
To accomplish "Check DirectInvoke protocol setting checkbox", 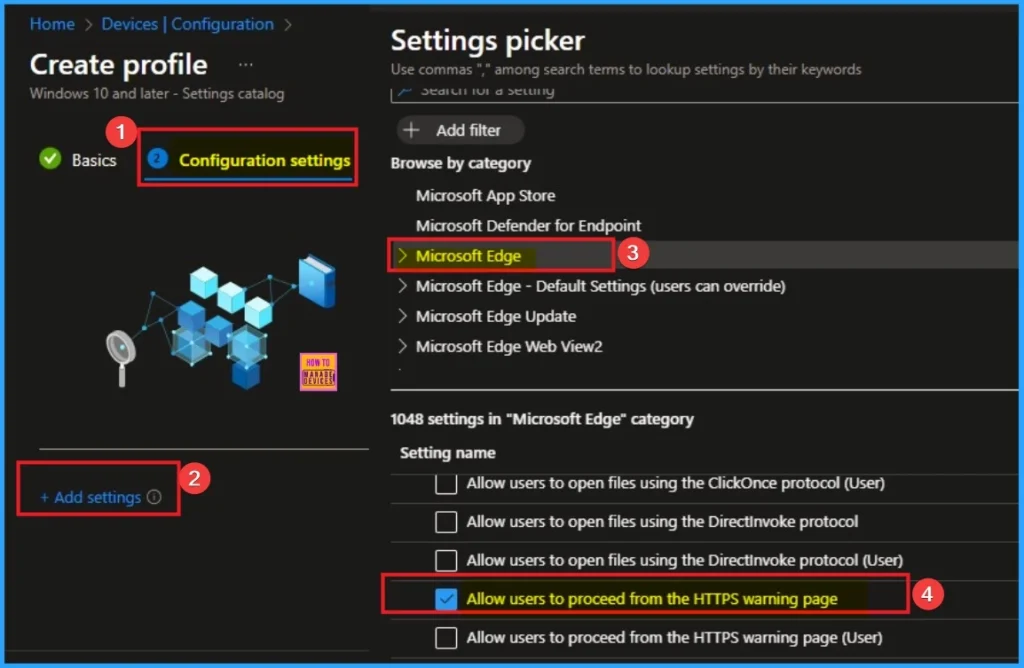I will (x=446, y=522).
